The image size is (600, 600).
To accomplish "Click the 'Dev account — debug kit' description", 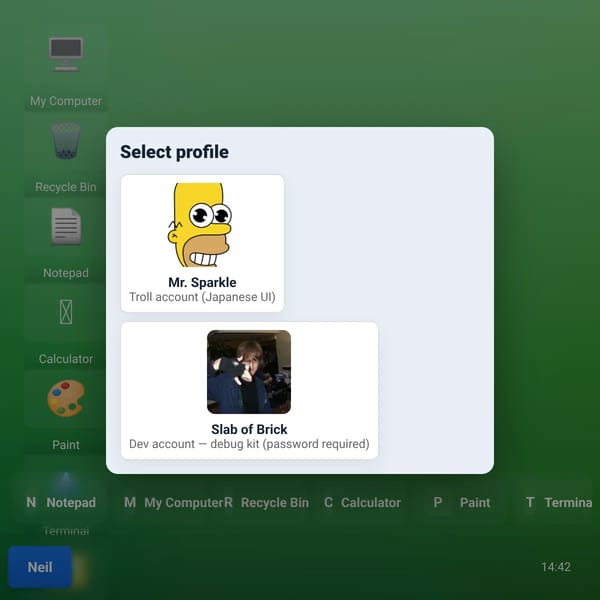I will tap(249, 444).
